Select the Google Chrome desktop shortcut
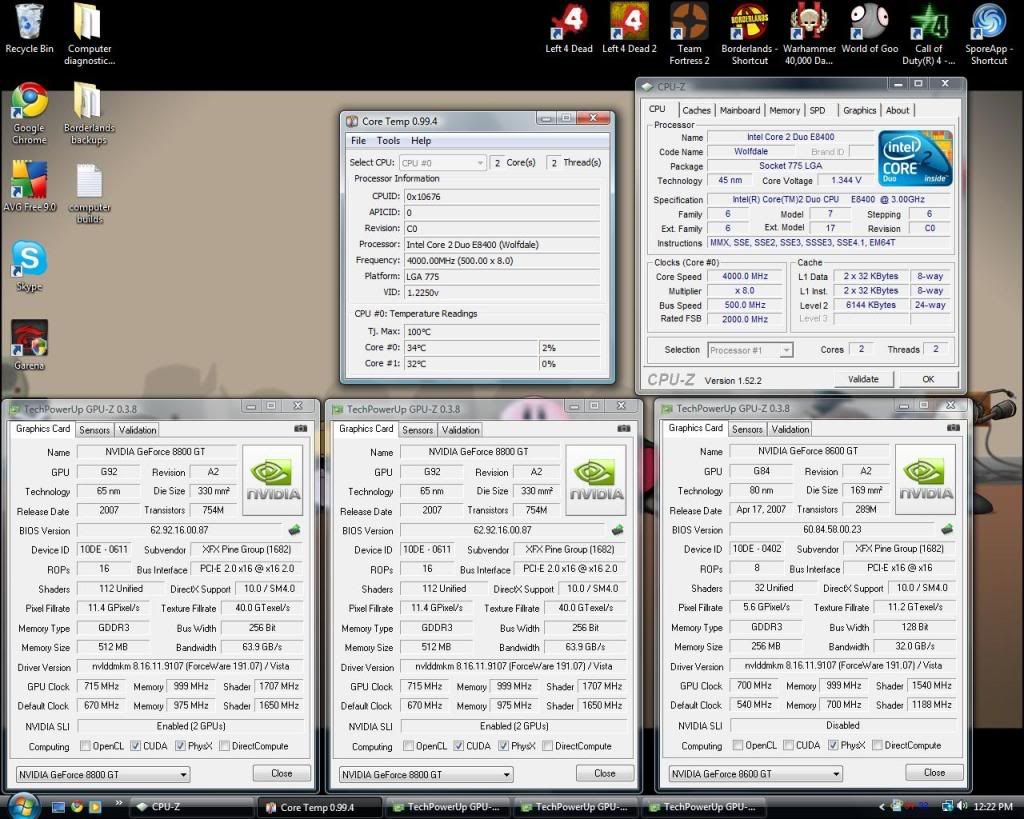Image resolution: width=1024 pixels, height=819 pixels. click(29, 113)
